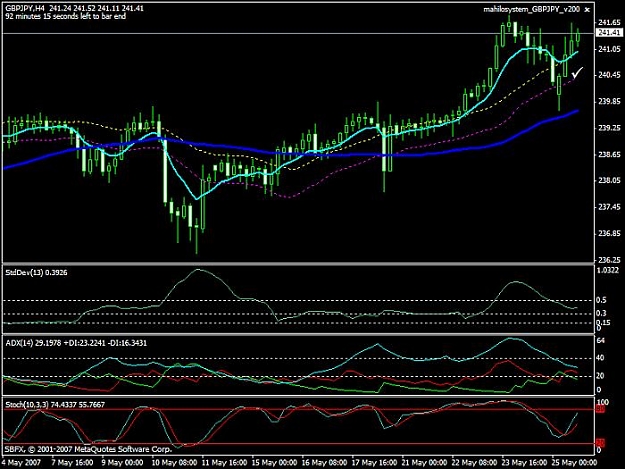Click the 4 May 2007 date label

21,463
